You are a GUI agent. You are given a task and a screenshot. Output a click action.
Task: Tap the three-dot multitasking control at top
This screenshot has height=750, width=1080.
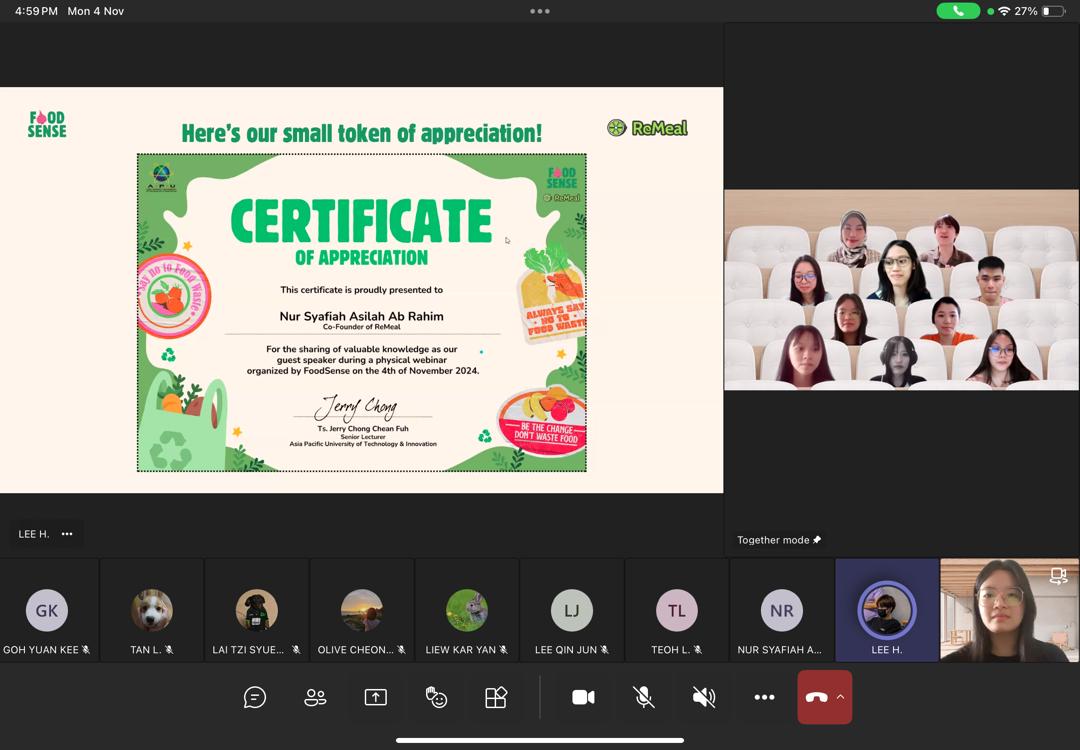[x=540, y=11]
